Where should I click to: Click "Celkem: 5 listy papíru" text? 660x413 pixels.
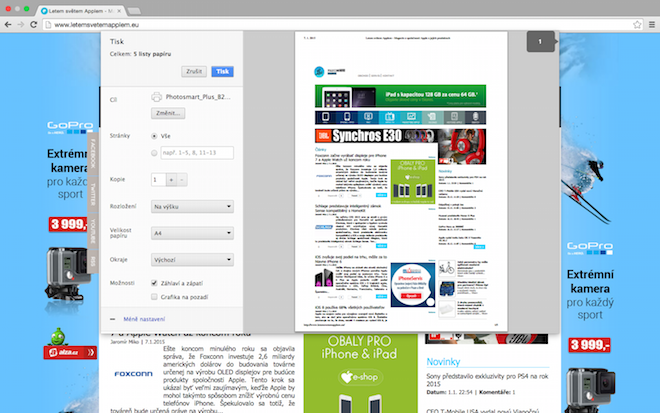pyautogui.click(x=140, y=54)
